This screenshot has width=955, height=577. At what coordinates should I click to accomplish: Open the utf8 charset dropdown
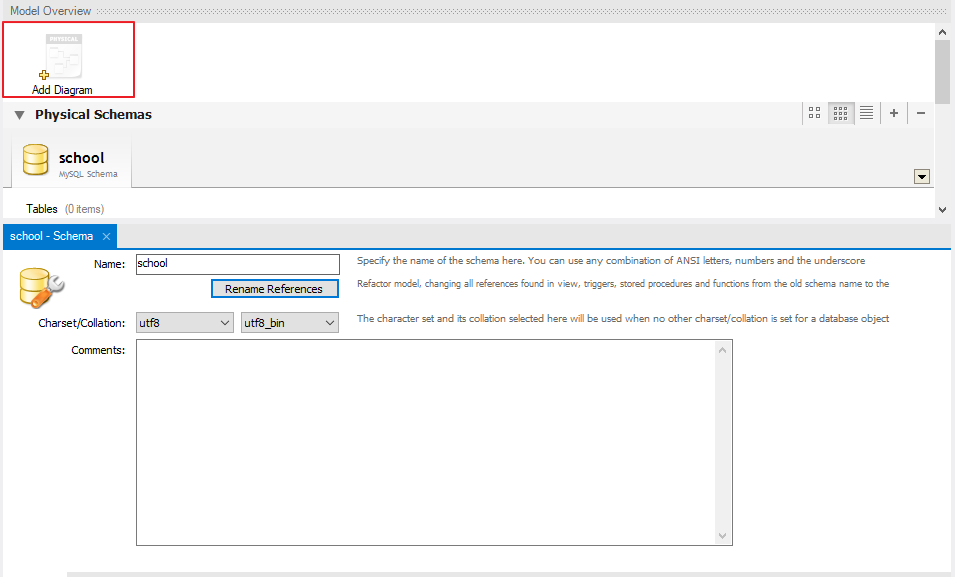(184, 323)
